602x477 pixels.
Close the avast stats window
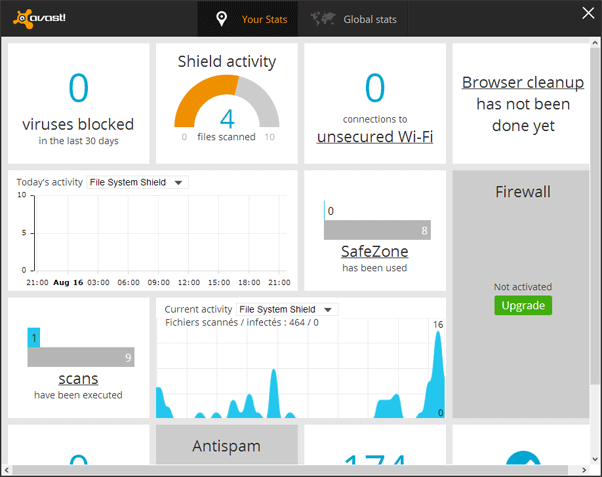point(588,13)
